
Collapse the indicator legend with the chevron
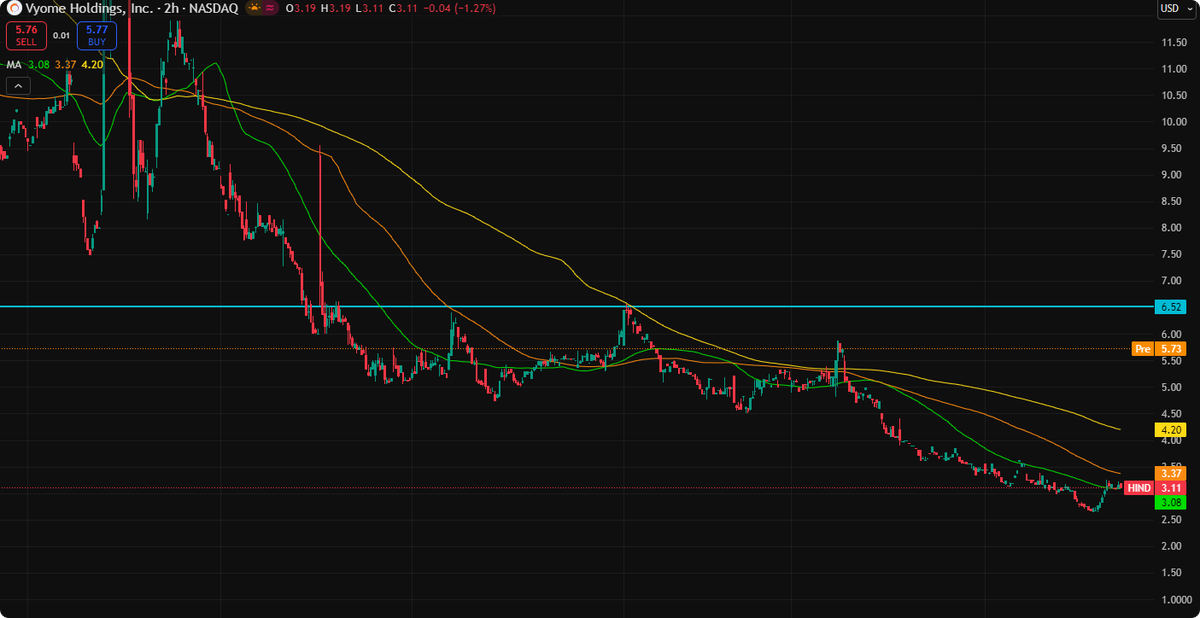(x=18, y=86)
